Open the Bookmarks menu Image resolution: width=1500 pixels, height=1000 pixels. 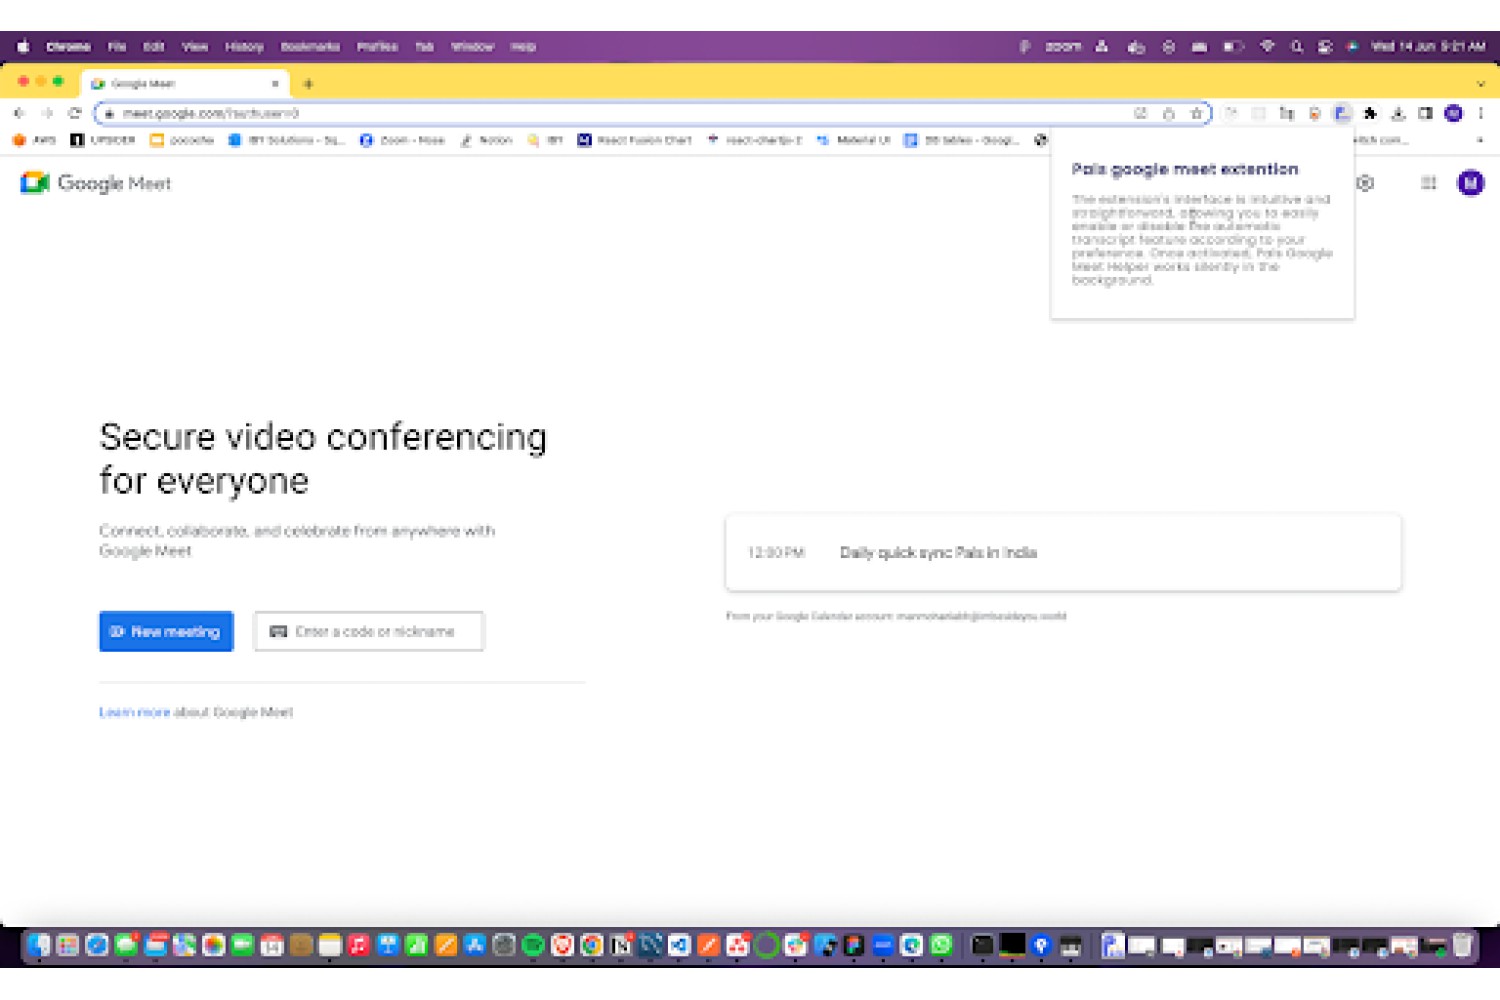pyautogui.click(x=310, y=47)
